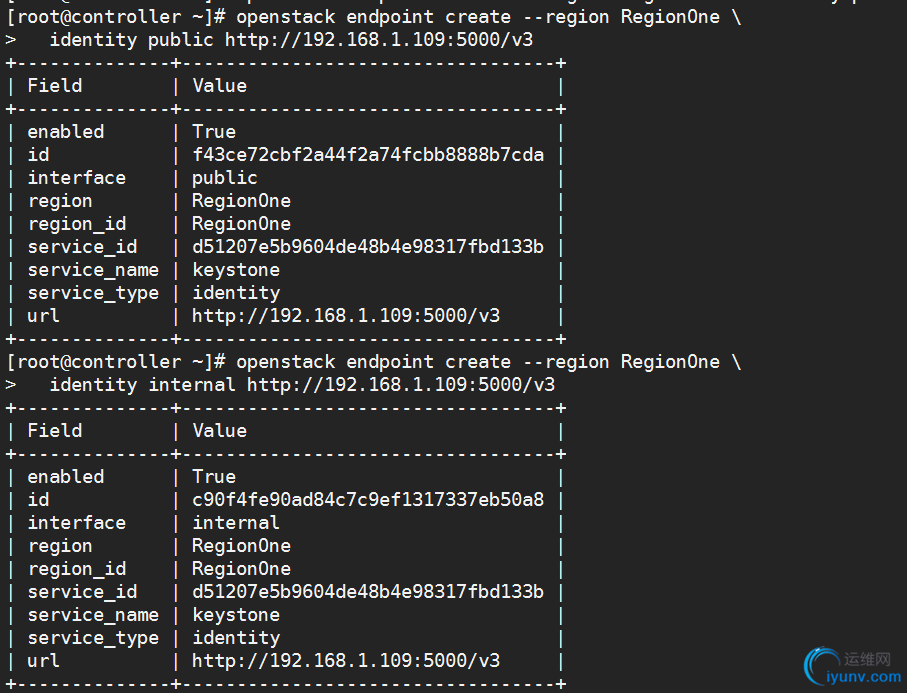This screenshot has width=907, height=693.
Task: Click the url value in the first output table
Action: pos(346,316)
